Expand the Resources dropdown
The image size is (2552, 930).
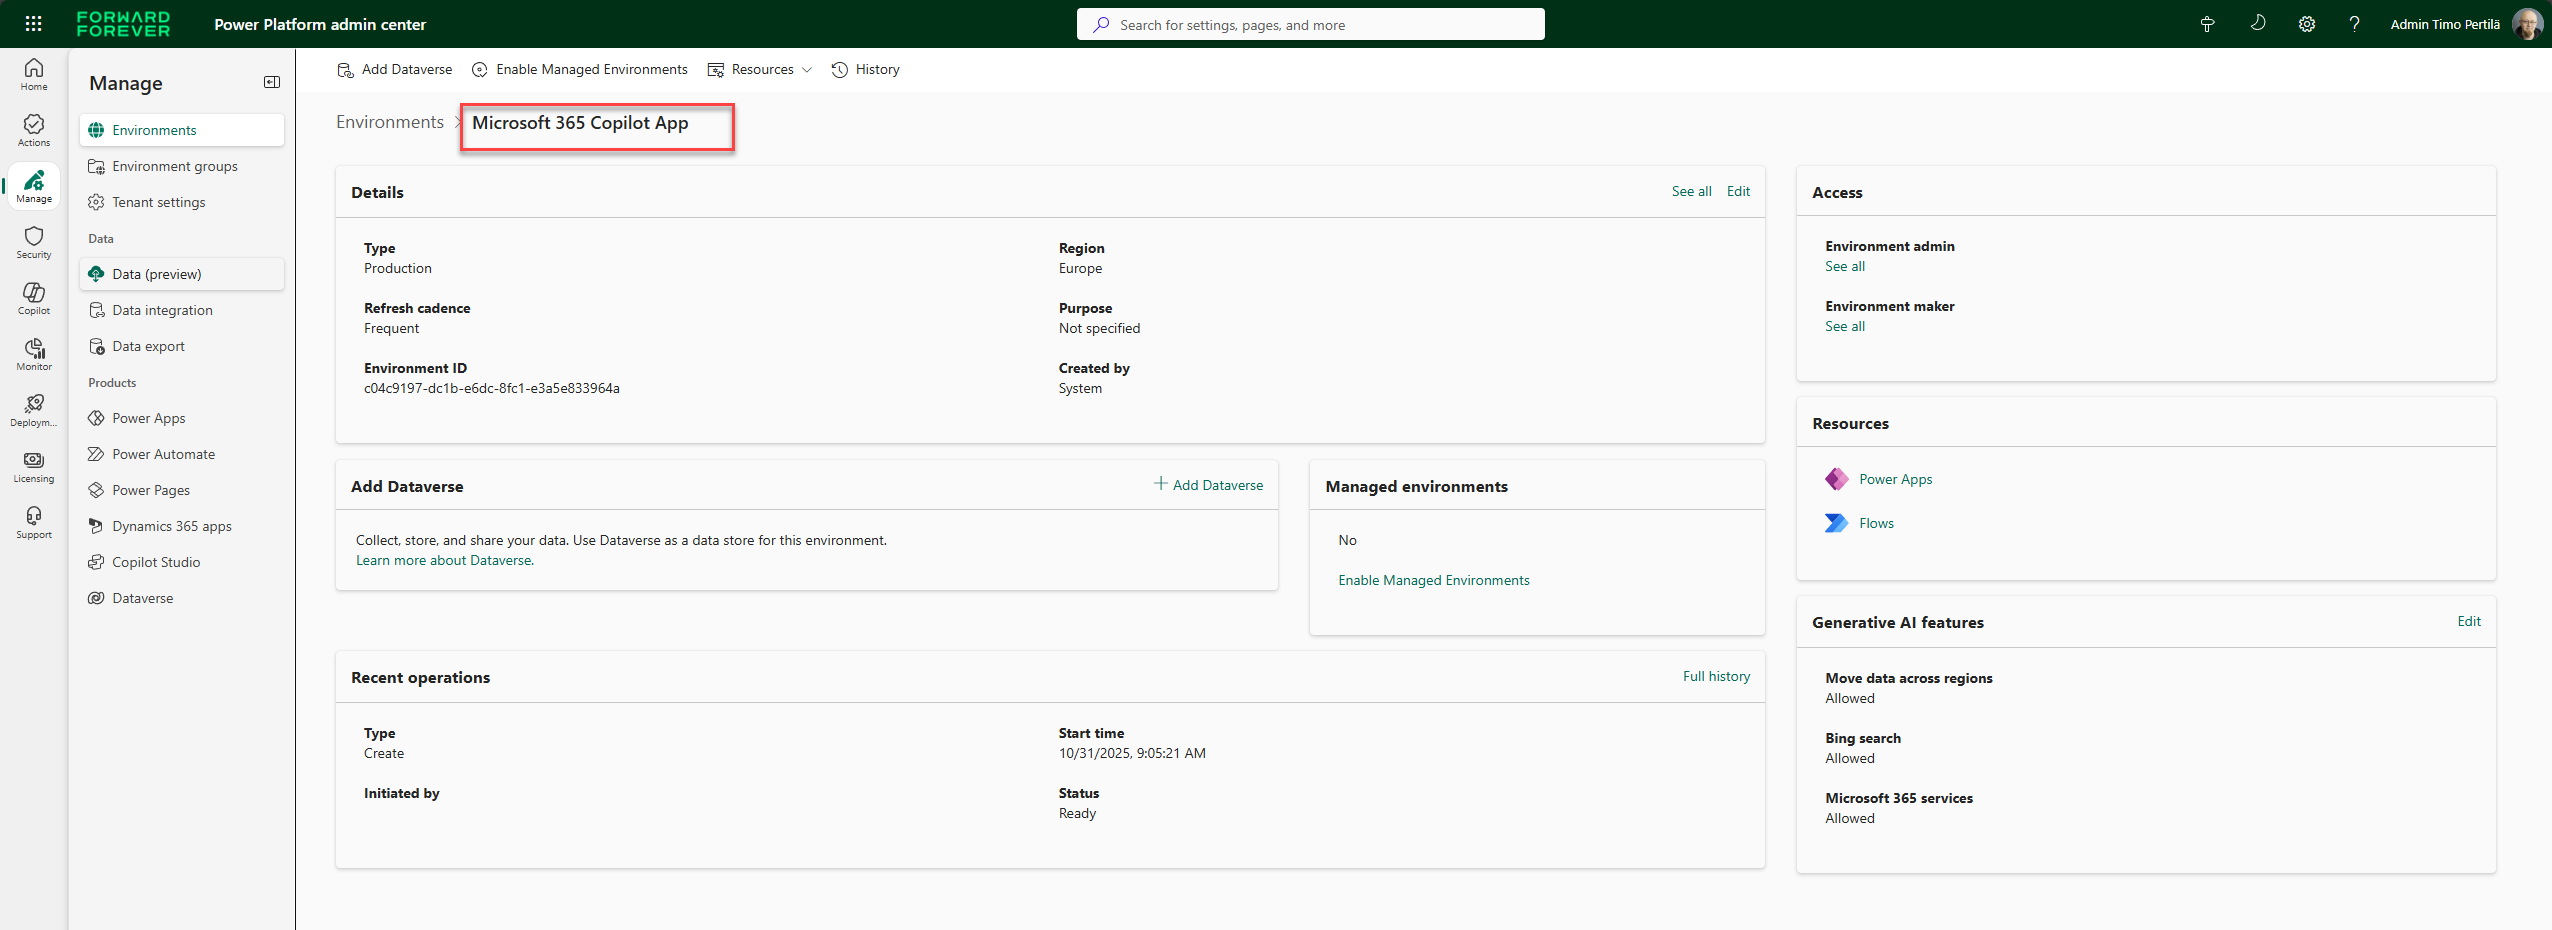(x=760, y=69)
